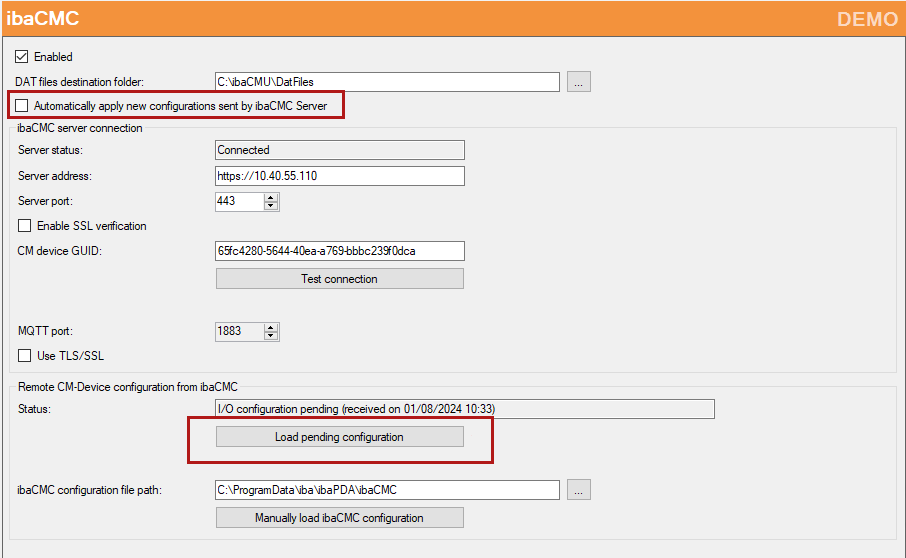Toggle Enable SSL verification checkbox
906x558 pixels.
coord(24,226)
